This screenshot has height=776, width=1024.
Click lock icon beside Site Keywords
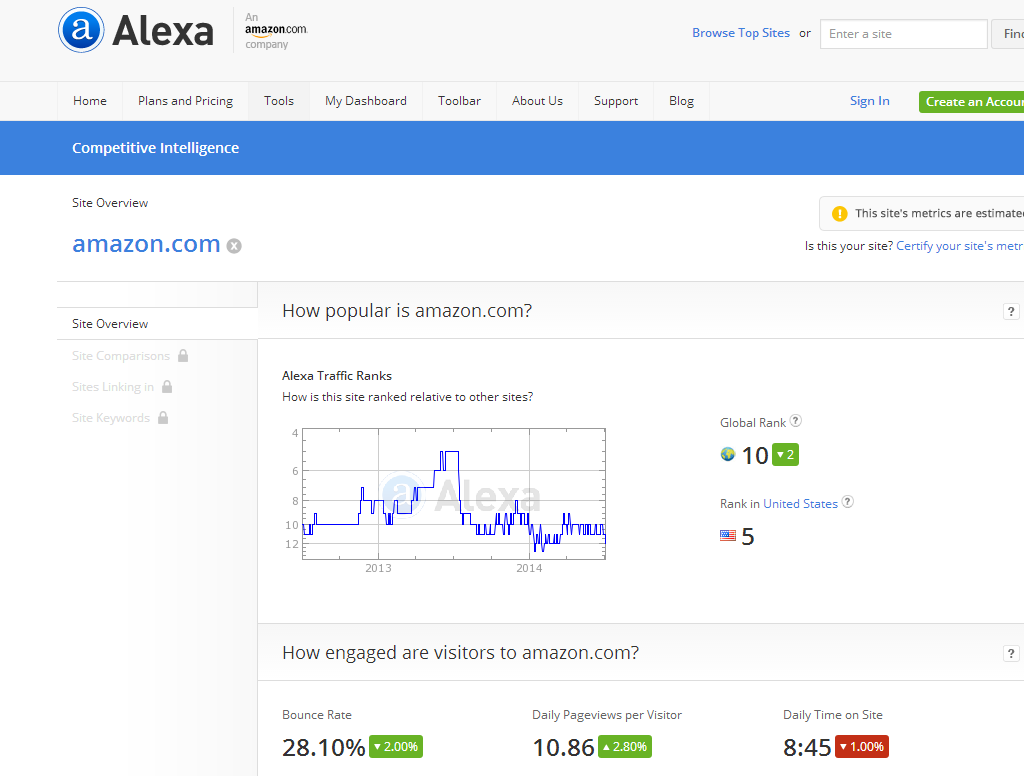pyautogui.click(x=163, y=417)
